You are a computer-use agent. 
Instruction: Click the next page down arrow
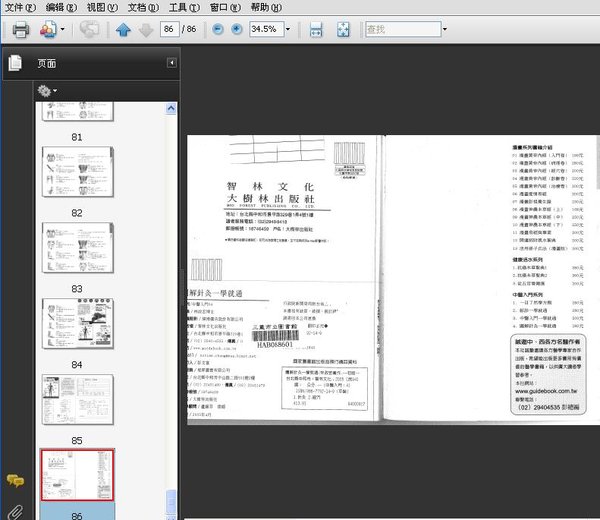pyautogui.click(x=145, y=30)
